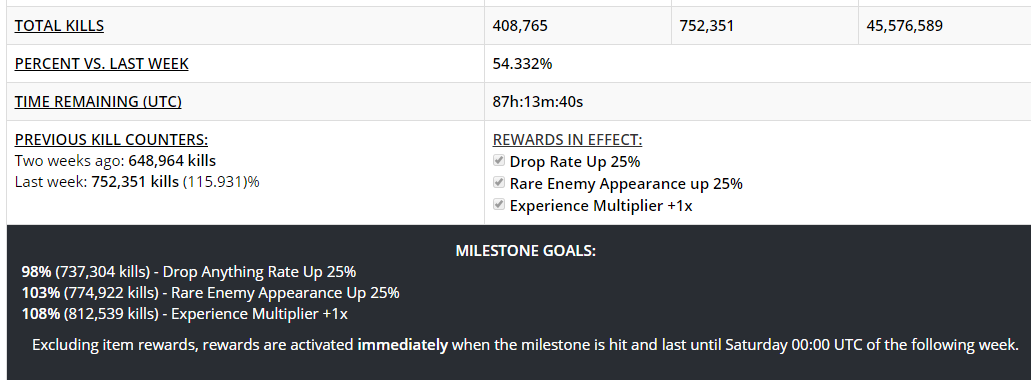Select the 45,576,589 kills cell
Viewport: 1031px width, 380px height.
pyautogui.click(x=905, y=26)
